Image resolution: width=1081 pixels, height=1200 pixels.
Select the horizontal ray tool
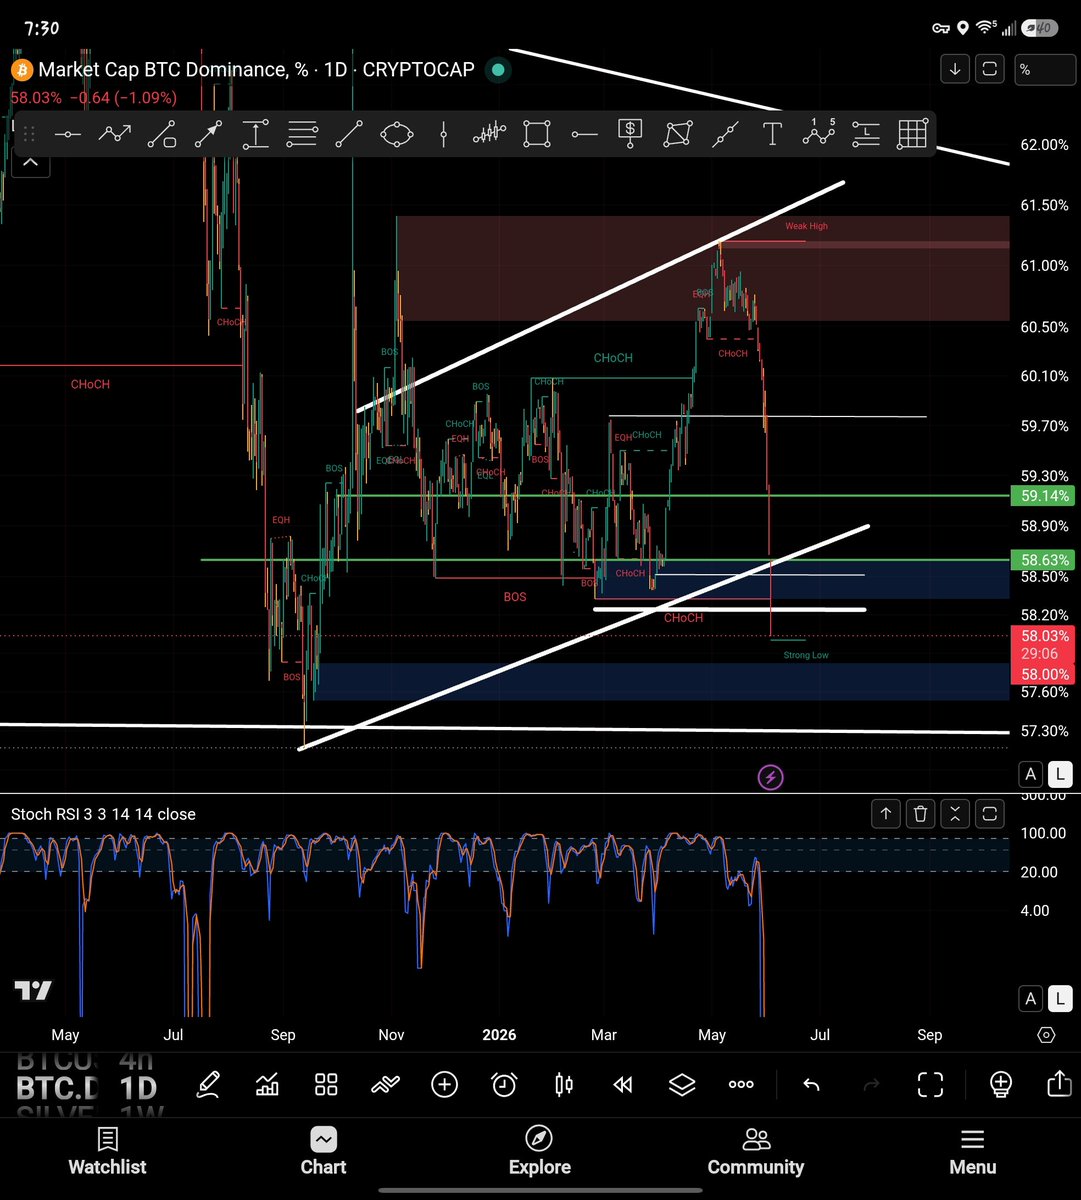point(584,134)
